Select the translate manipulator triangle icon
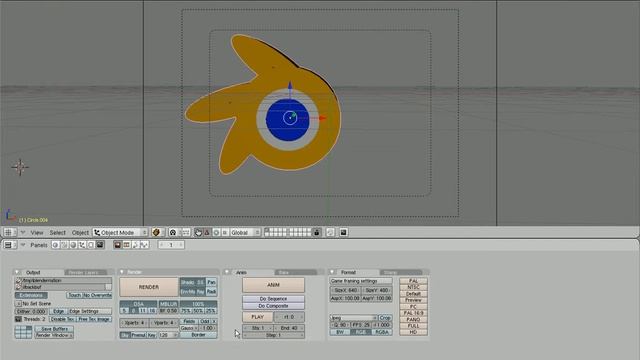The height and width of the screenshot is (360, 640). [x=207, y=232]
